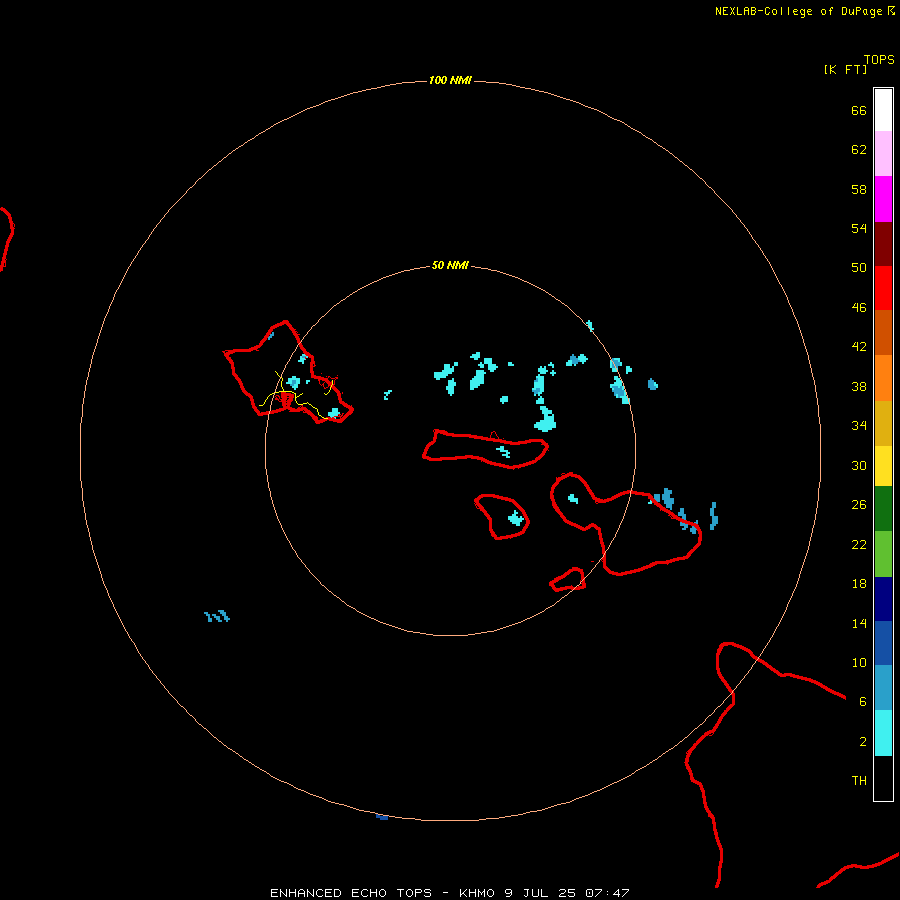Click the legend value '62'
Viewport: 900px width, 900px height.
click(x=859, y=150)
